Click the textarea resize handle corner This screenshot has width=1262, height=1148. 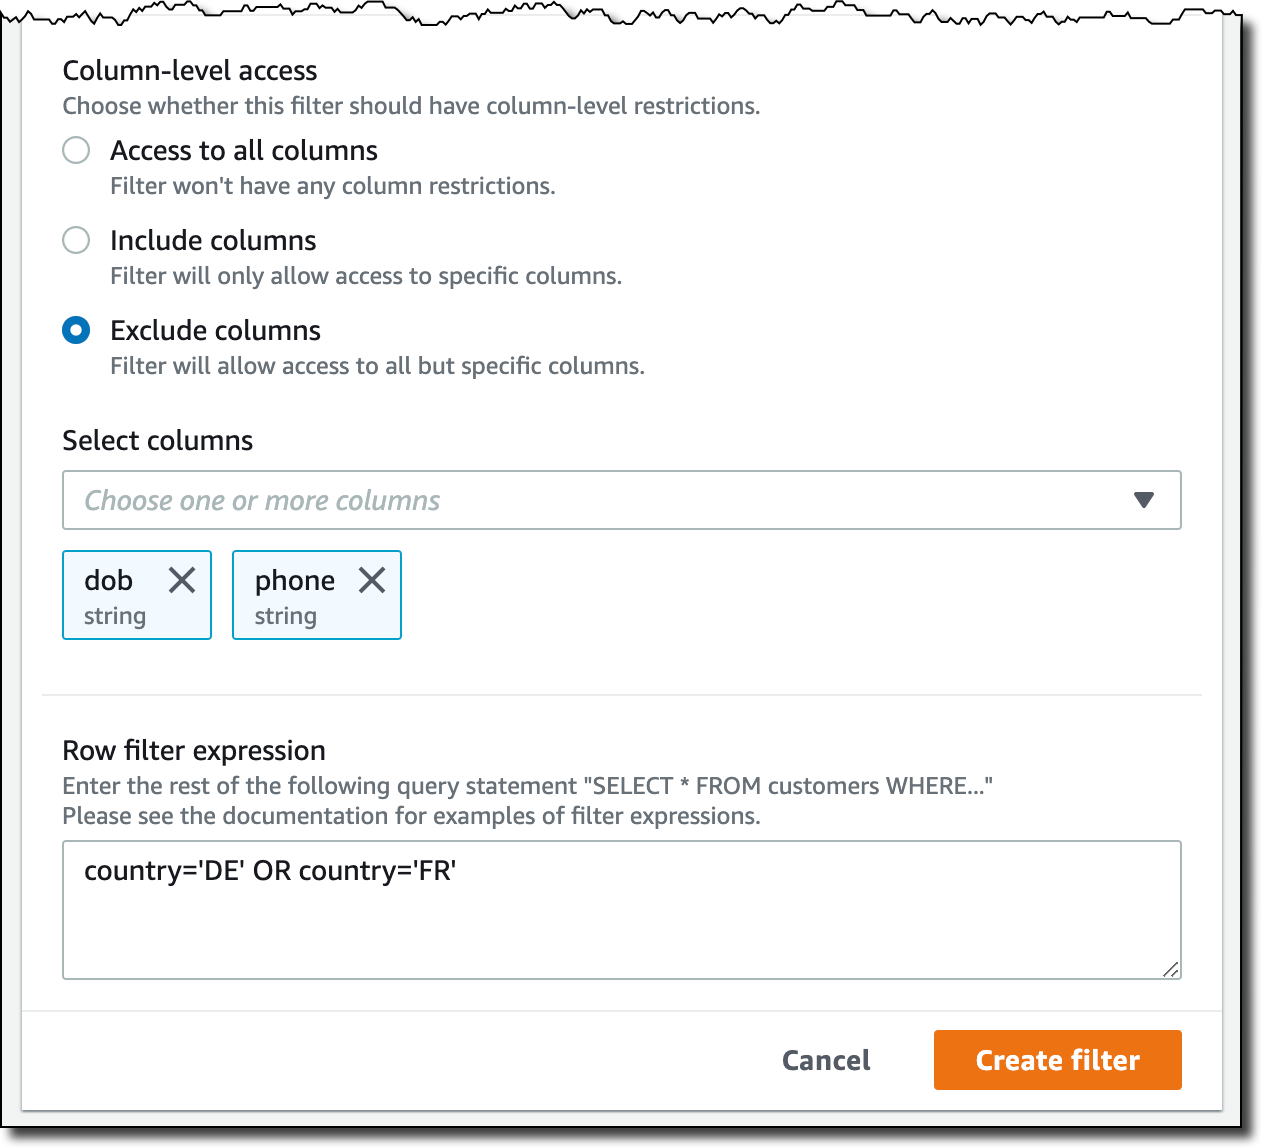pos(1170,968)
